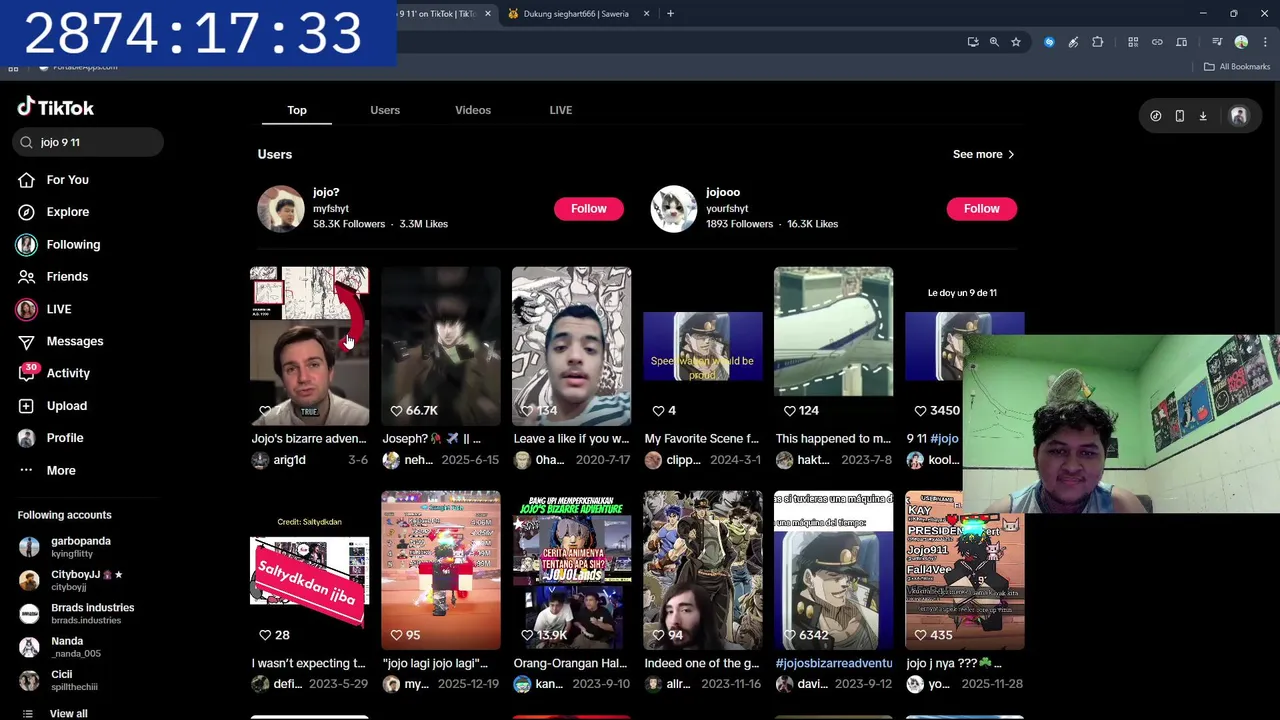
Task: Open the LIVE section in sidebar
Action: pos(59,309)
